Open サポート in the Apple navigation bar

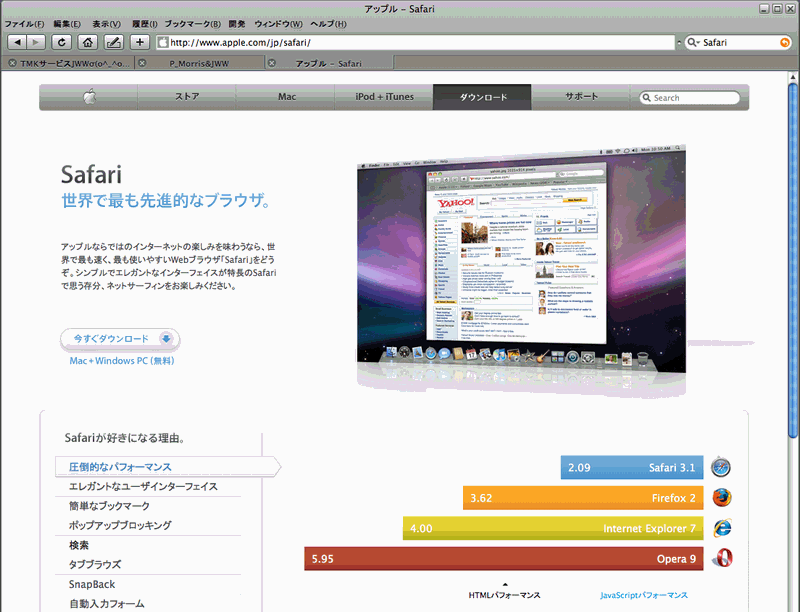coord(581,97)
